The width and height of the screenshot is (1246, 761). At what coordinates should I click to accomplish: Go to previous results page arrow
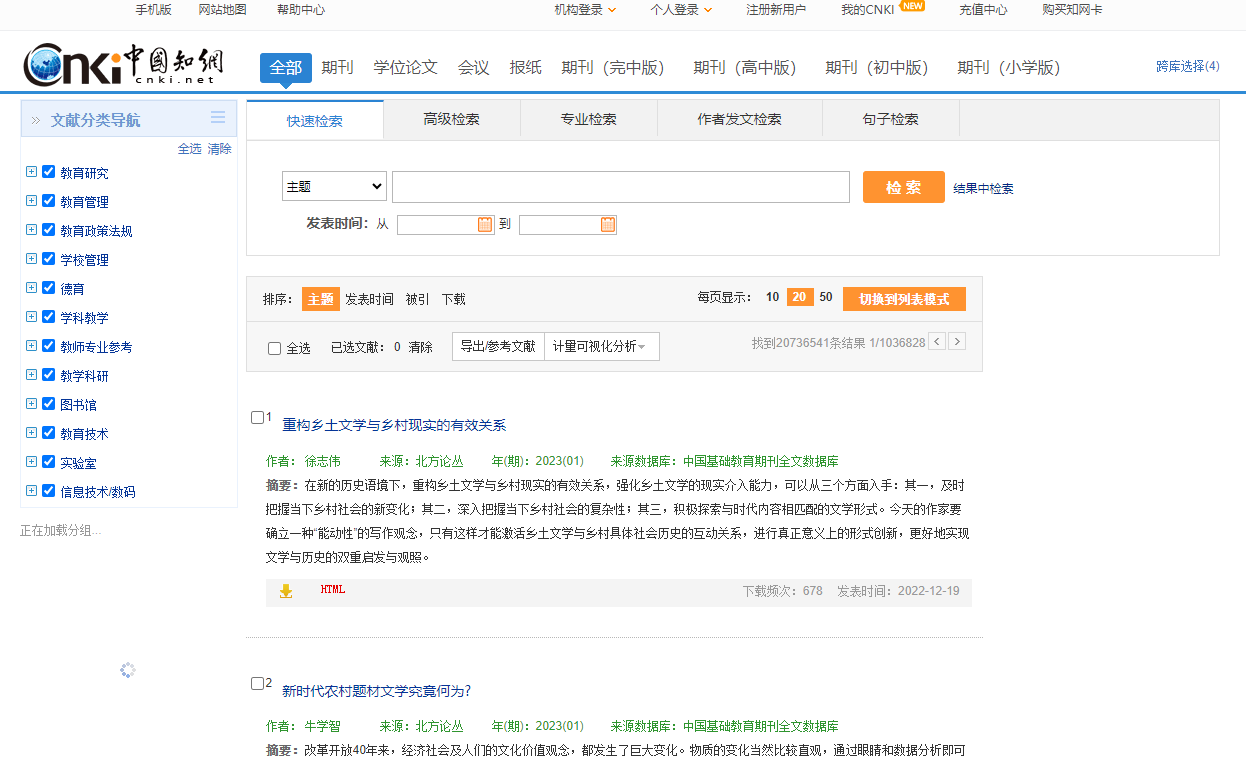[937, 342]
